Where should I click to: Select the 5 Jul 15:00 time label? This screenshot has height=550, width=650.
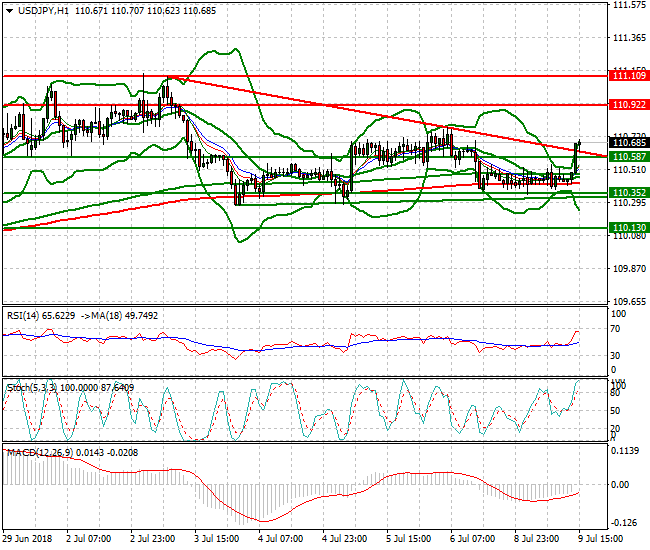[408, 539]
